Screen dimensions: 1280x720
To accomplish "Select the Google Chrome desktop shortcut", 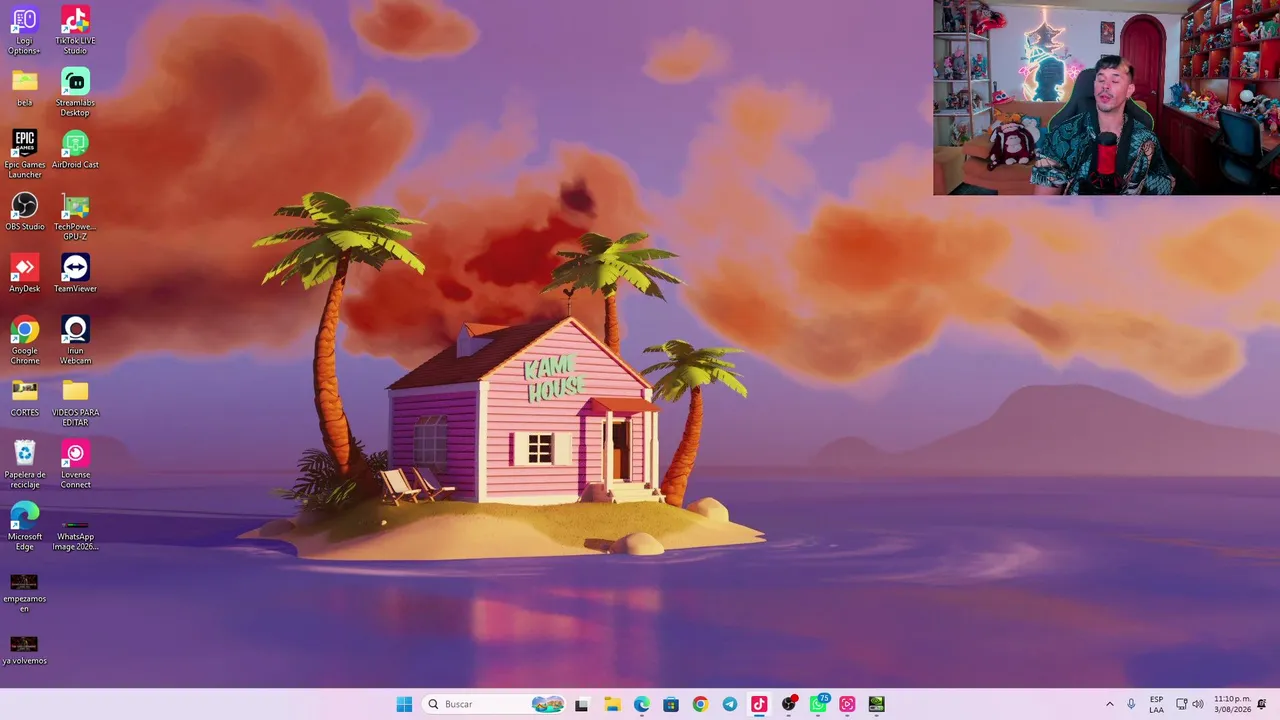I will click(24, 340).
